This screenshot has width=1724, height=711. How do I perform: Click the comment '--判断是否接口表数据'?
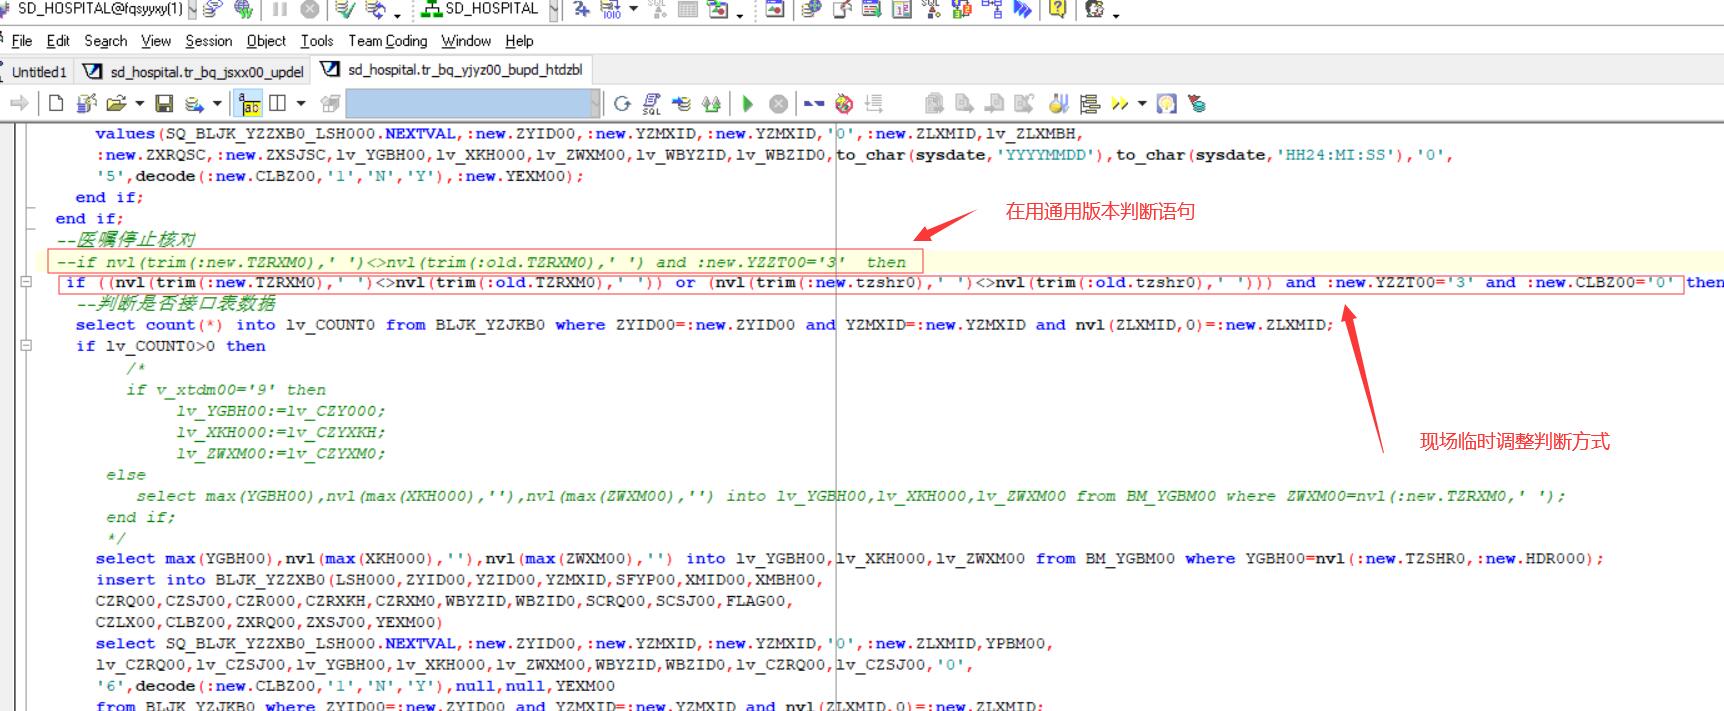[x=175, y=303]
